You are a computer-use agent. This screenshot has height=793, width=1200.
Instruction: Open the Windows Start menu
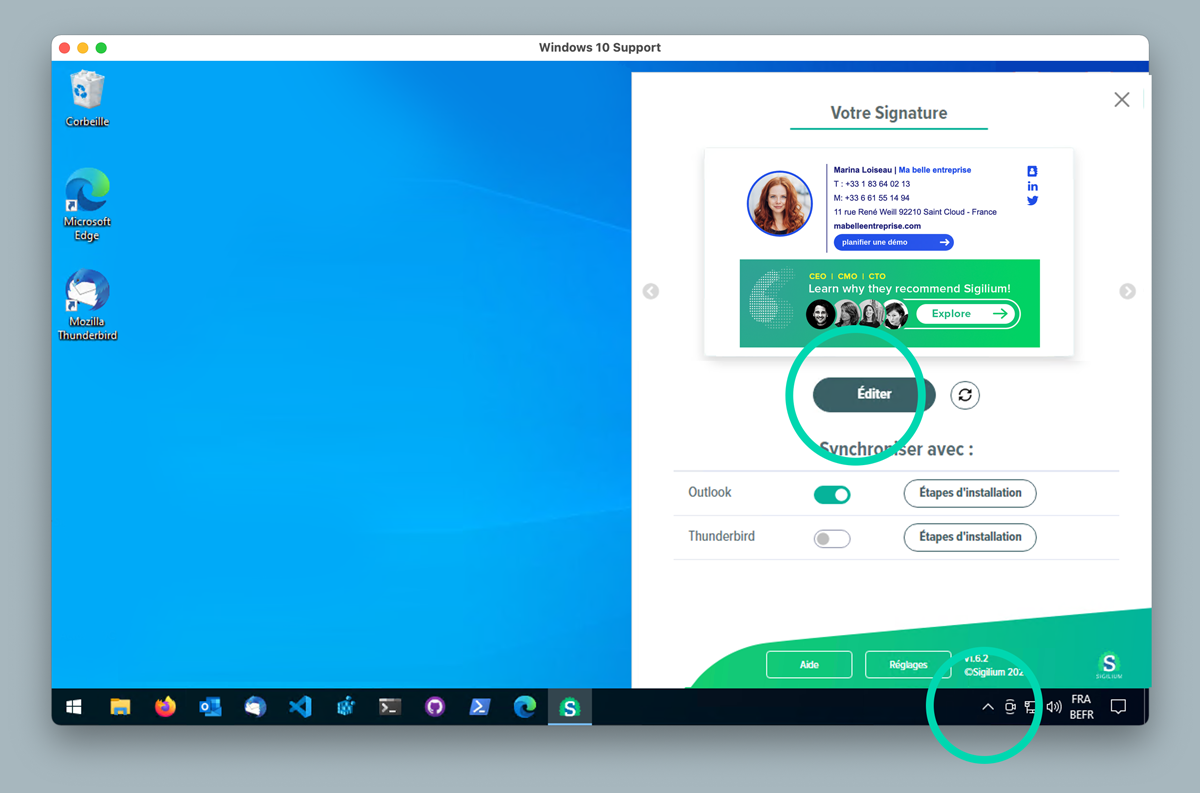coord(74,707)
